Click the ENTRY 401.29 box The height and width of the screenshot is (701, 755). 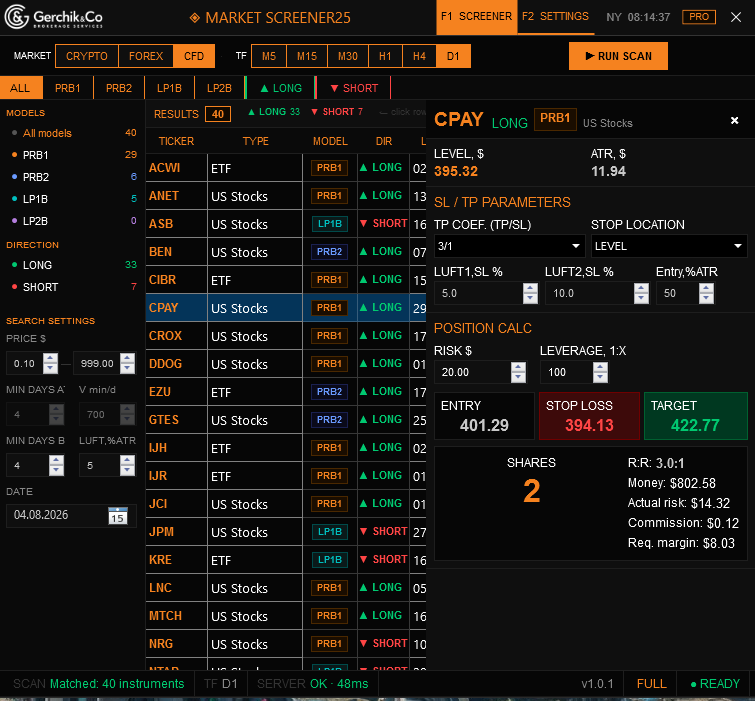pyautogui.click(x=484, y=416)
